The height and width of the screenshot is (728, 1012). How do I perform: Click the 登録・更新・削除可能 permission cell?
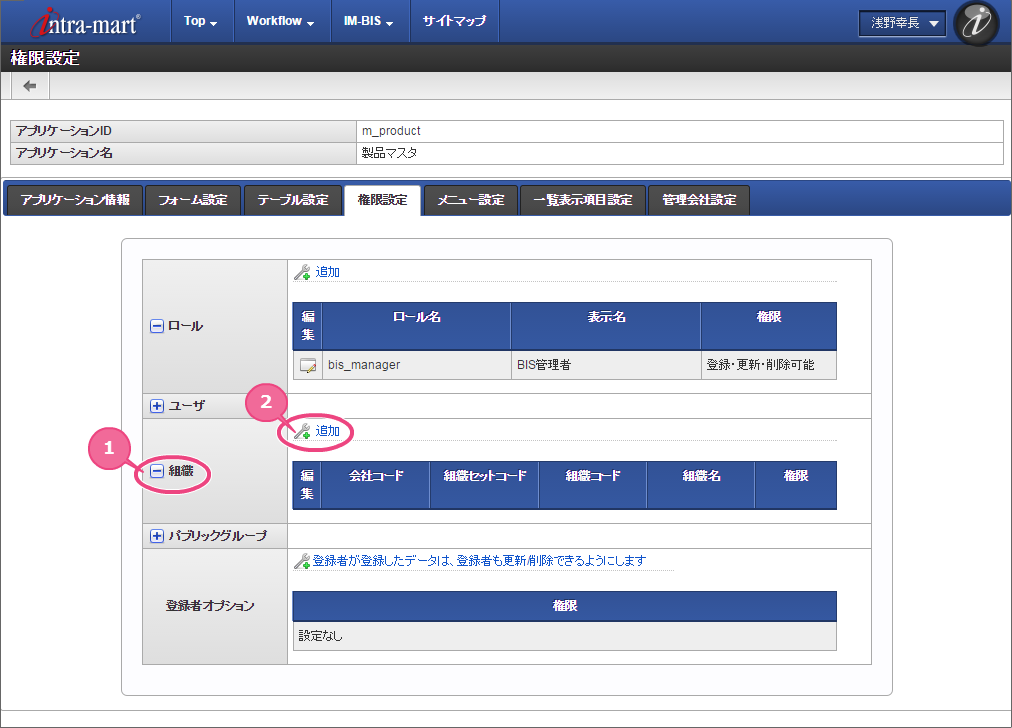(769, 365)
